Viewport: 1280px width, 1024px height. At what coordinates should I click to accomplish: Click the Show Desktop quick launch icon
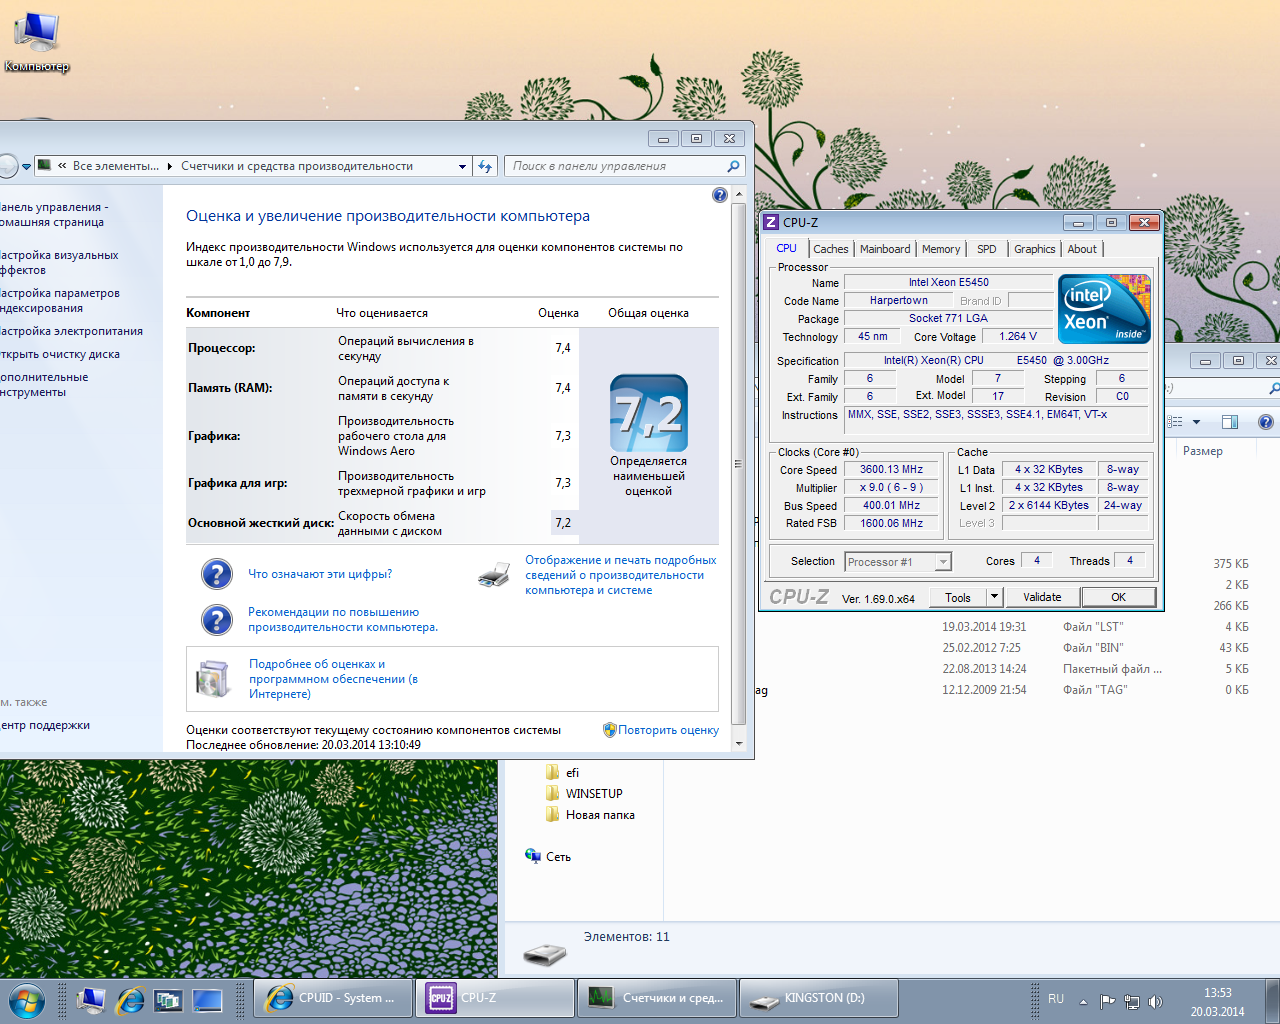point(207,999)
